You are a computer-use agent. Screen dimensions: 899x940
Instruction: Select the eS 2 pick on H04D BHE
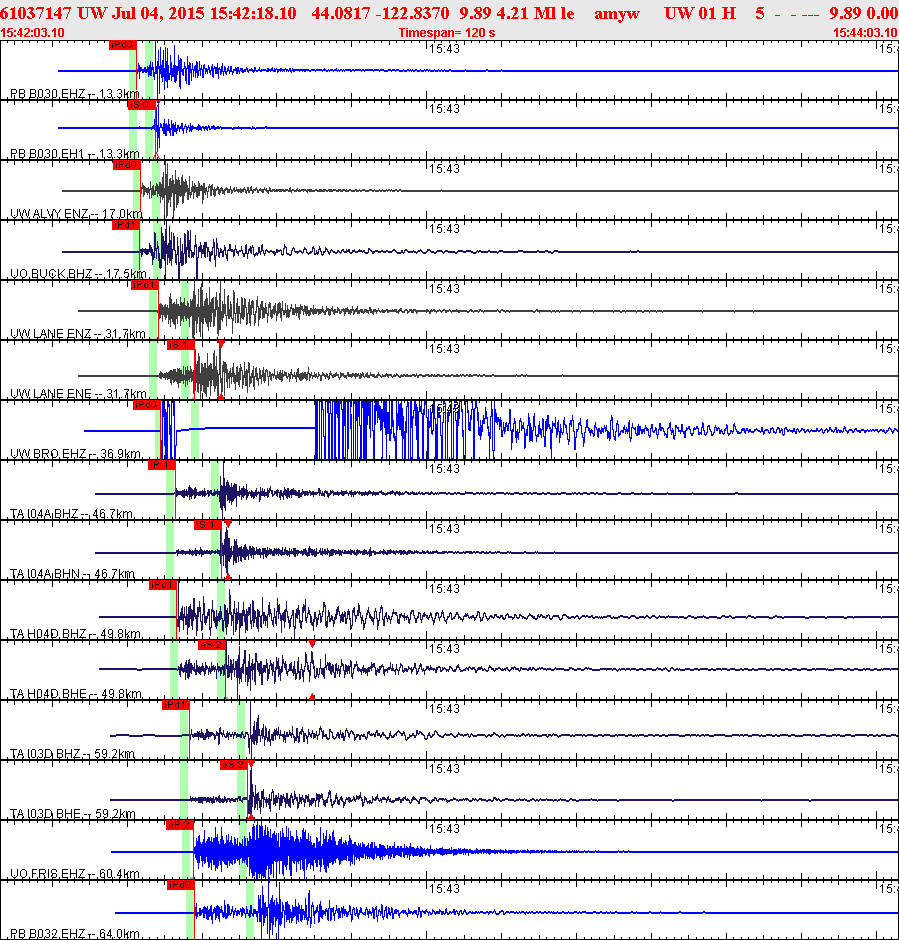(x=212, y=644)
